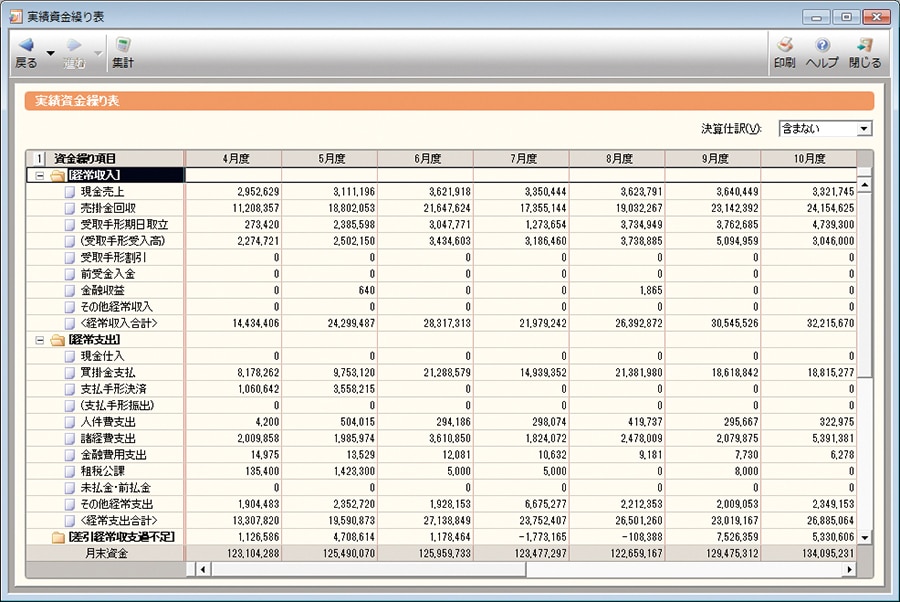This screenshot has width=900, height=602.
Task: Click the 9月度 column header
Action: pyautogui.click(x=713, y=158)
